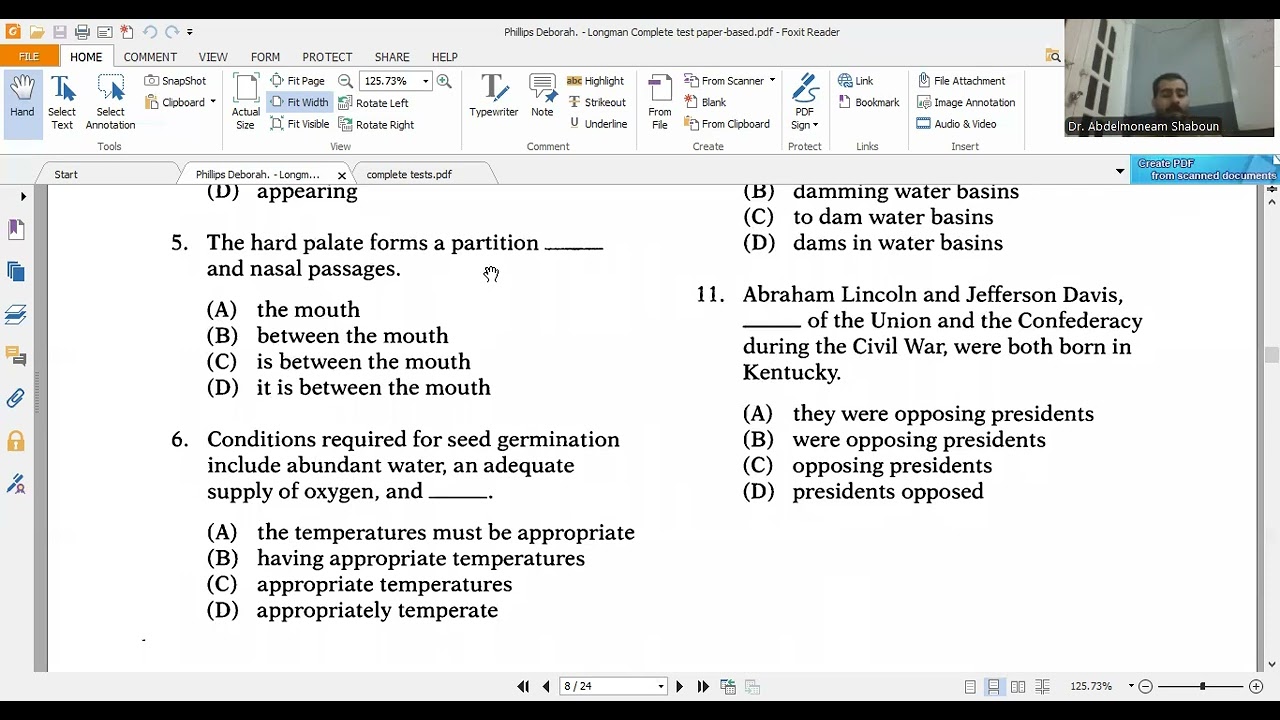Switch to the FORM ribbon tab
The height and width of the screenshot is (720, 1280).
coord(265,57)
